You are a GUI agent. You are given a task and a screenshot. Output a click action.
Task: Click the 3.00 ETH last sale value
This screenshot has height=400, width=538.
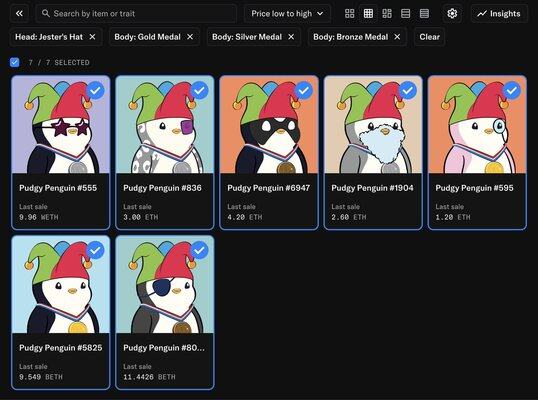pos(141,217)
